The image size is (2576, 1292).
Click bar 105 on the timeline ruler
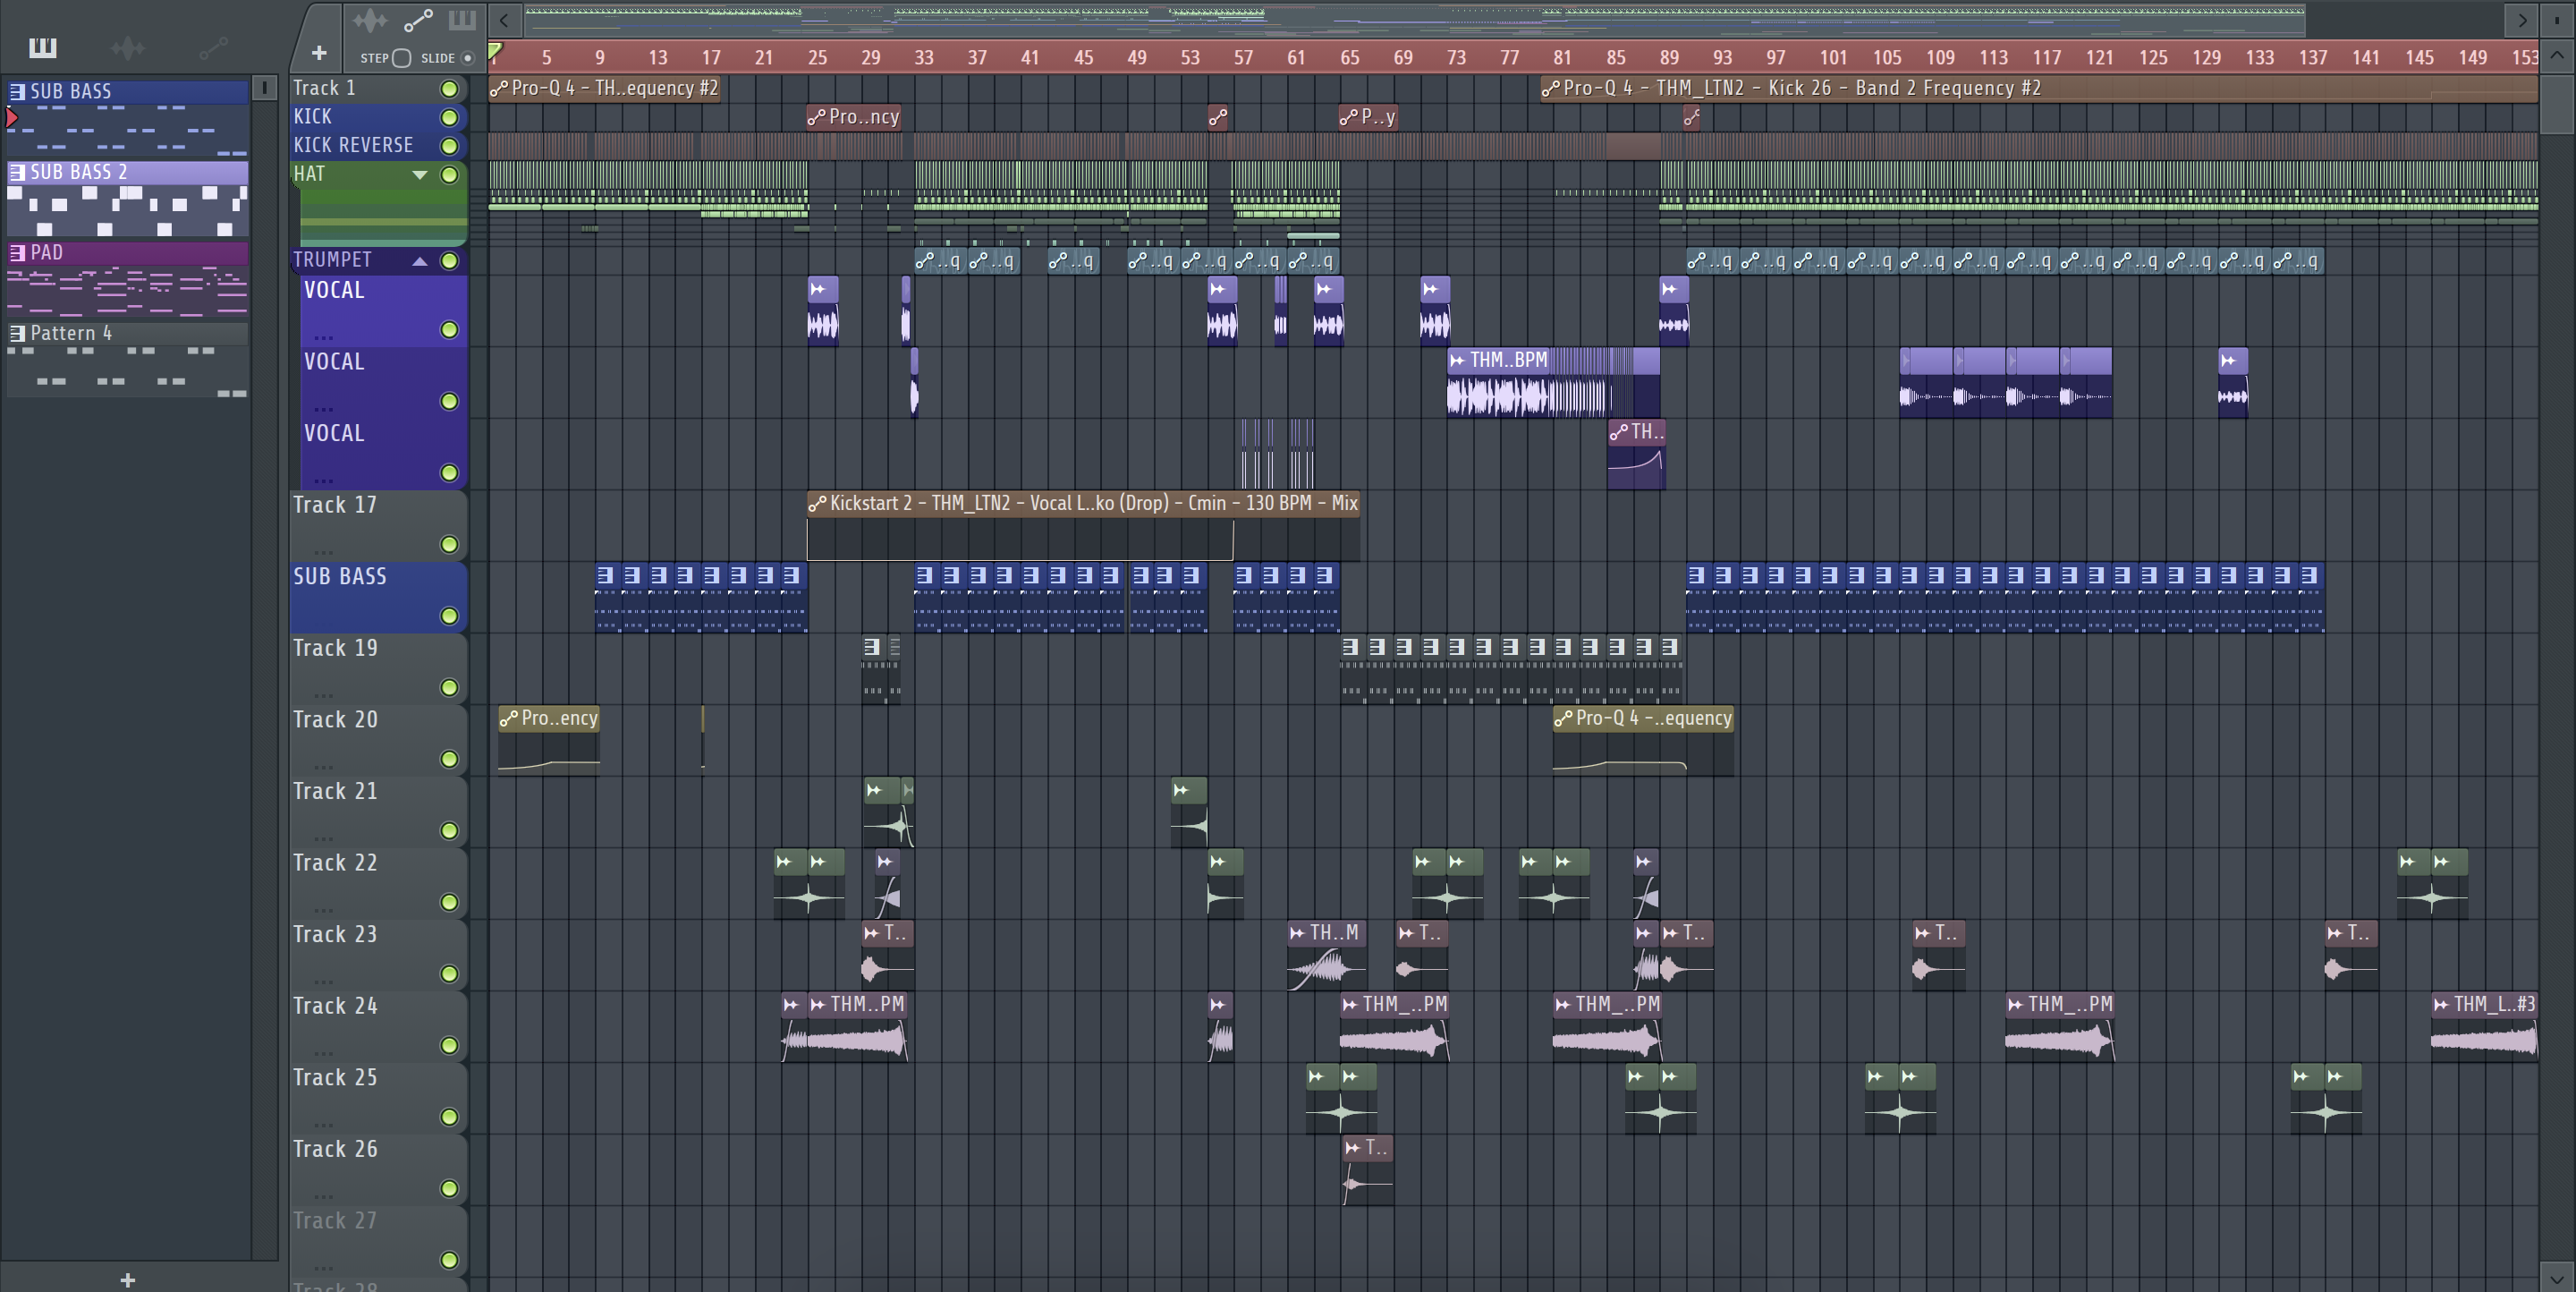(x=1886, y=58)
